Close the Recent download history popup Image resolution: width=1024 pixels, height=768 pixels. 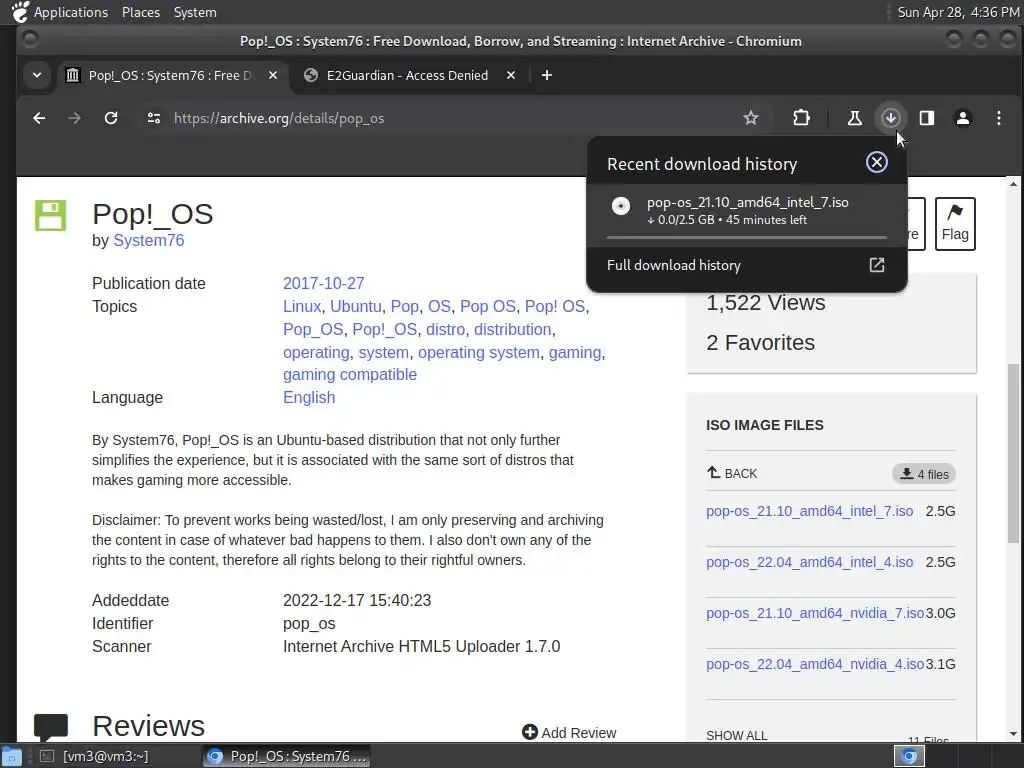click(x=876, y=162)
